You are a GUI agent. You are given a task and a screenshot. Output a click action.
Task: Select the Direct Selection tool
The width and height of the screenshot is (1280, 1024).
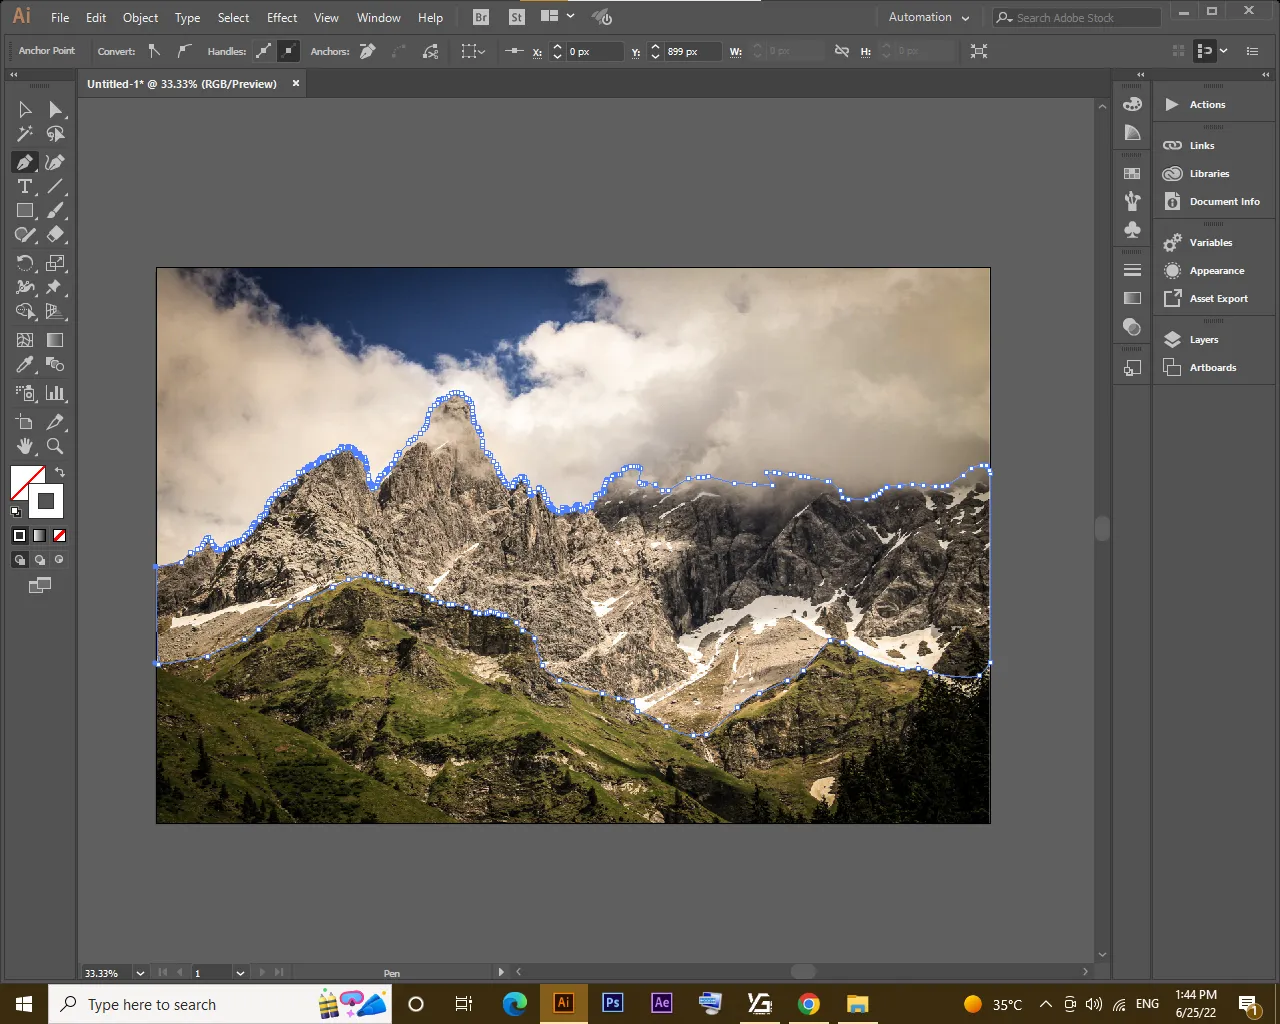[x=55, y=110]
